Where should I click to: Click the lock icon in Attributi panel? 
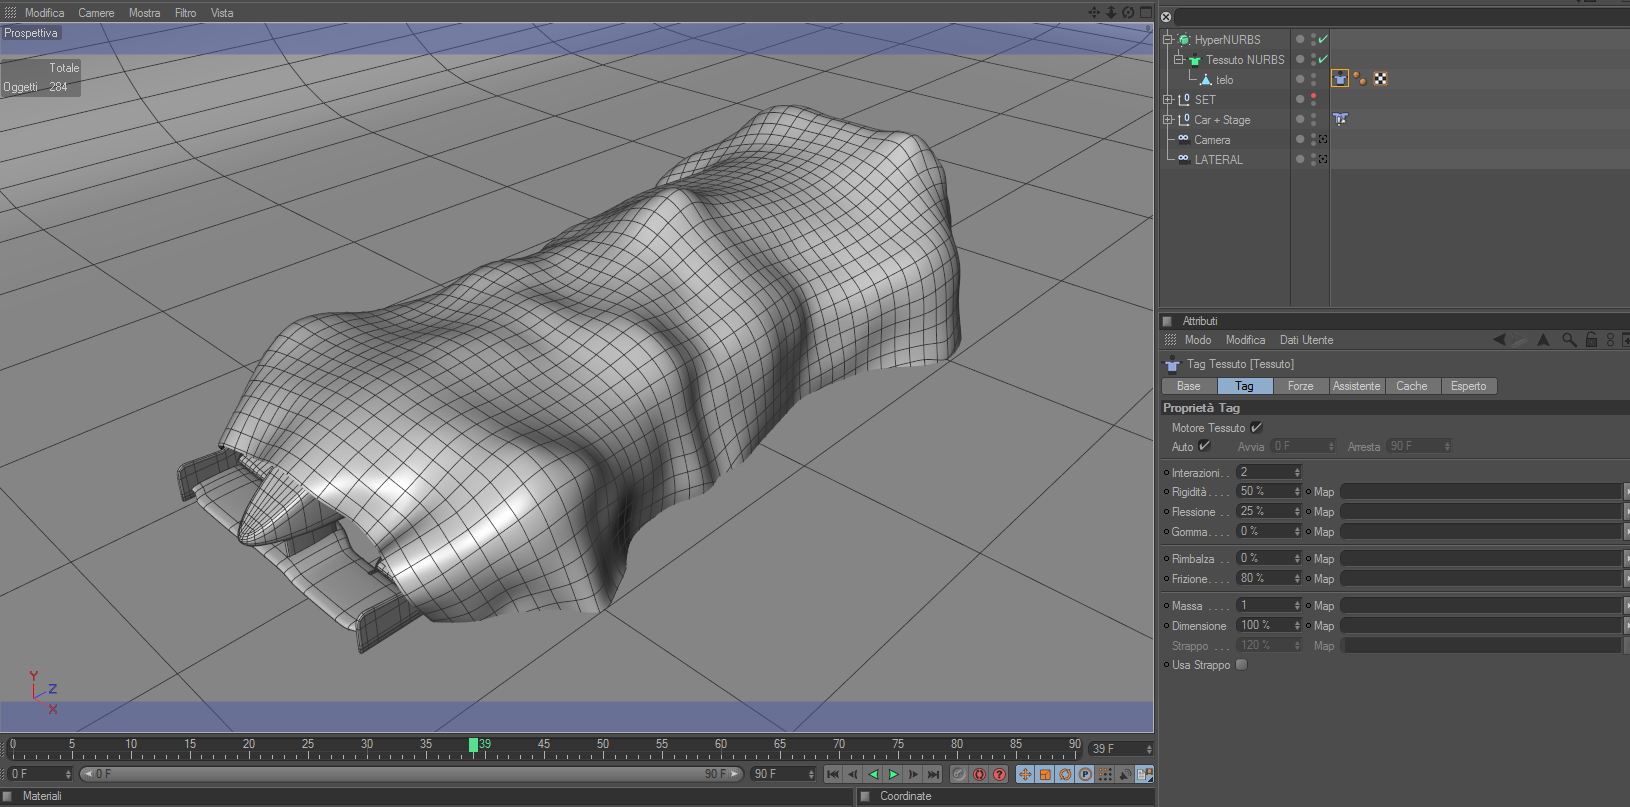pyautogui.click(x=1591, y=340)
